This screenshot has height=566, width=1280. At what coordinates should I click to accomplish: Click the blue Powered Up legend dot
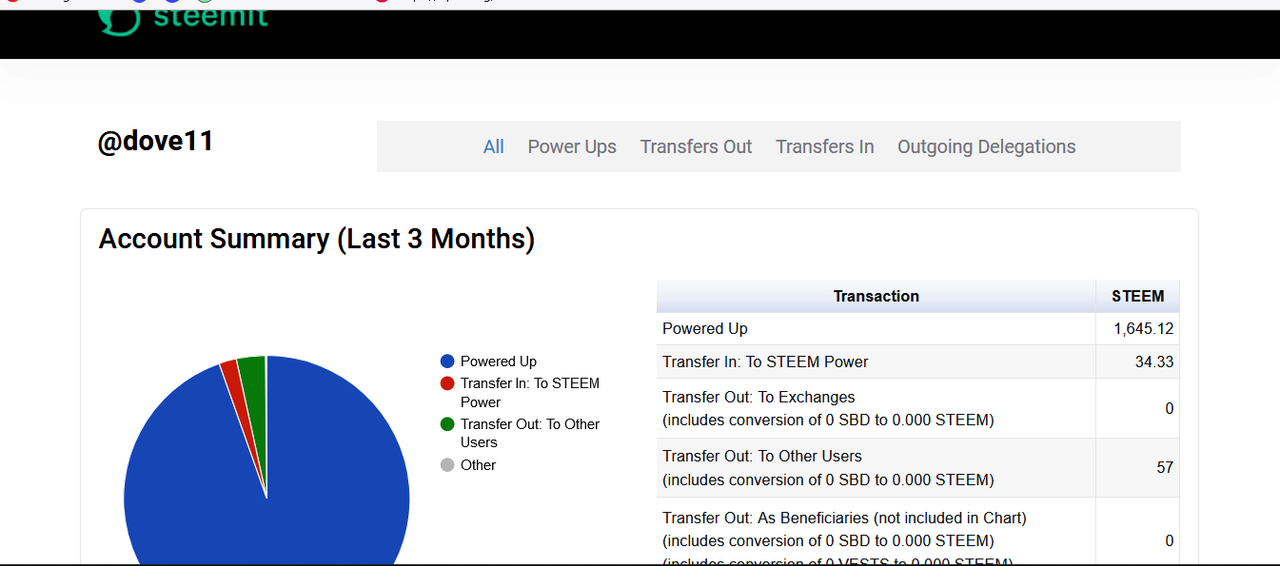(448, 361)
